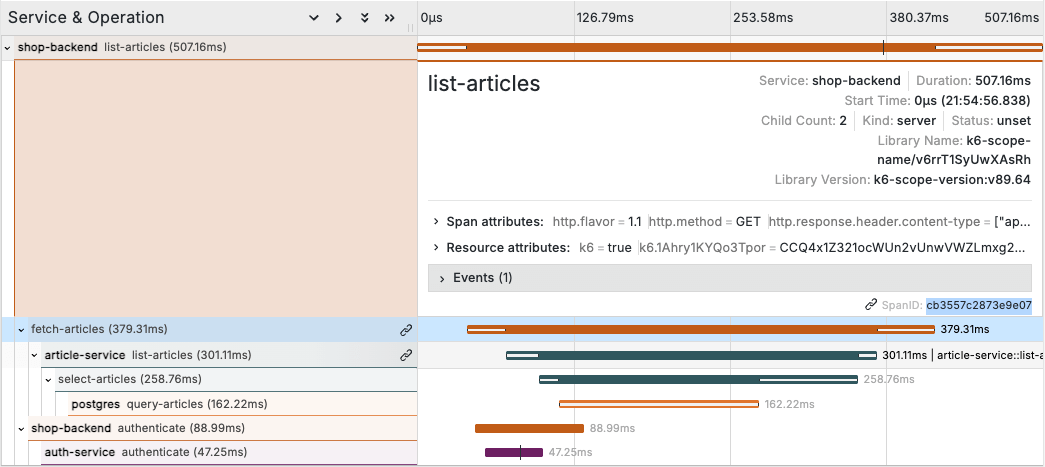
Task: Collapse the select-articles span children
Action: [x=47, y=380]
